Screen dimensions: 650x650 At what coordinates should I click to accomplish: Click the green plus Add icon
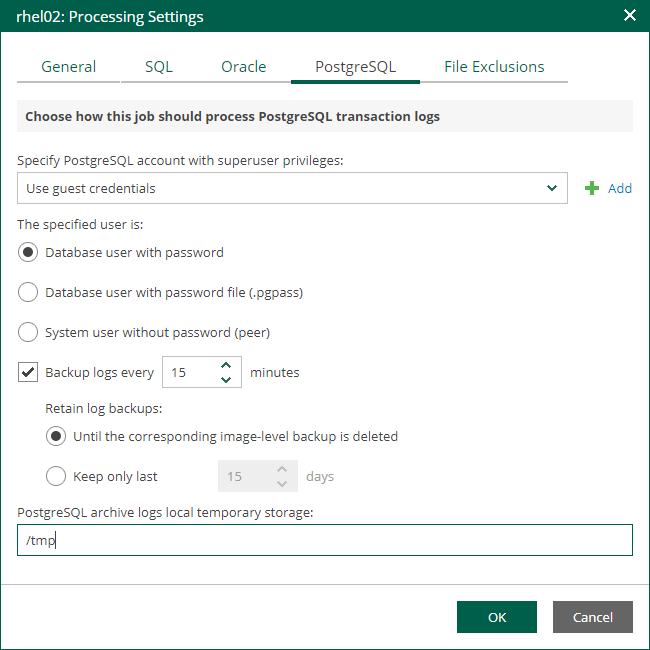click(x=592, y=188)
